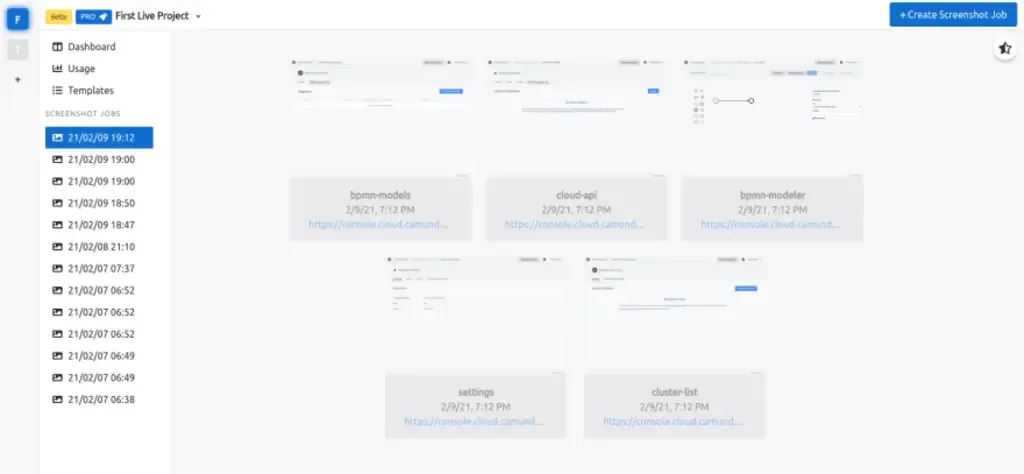The width and height of the screenshot is (1024, 474).
Task: Click the PRO rocket badge
Action: [x=93, y=17]
